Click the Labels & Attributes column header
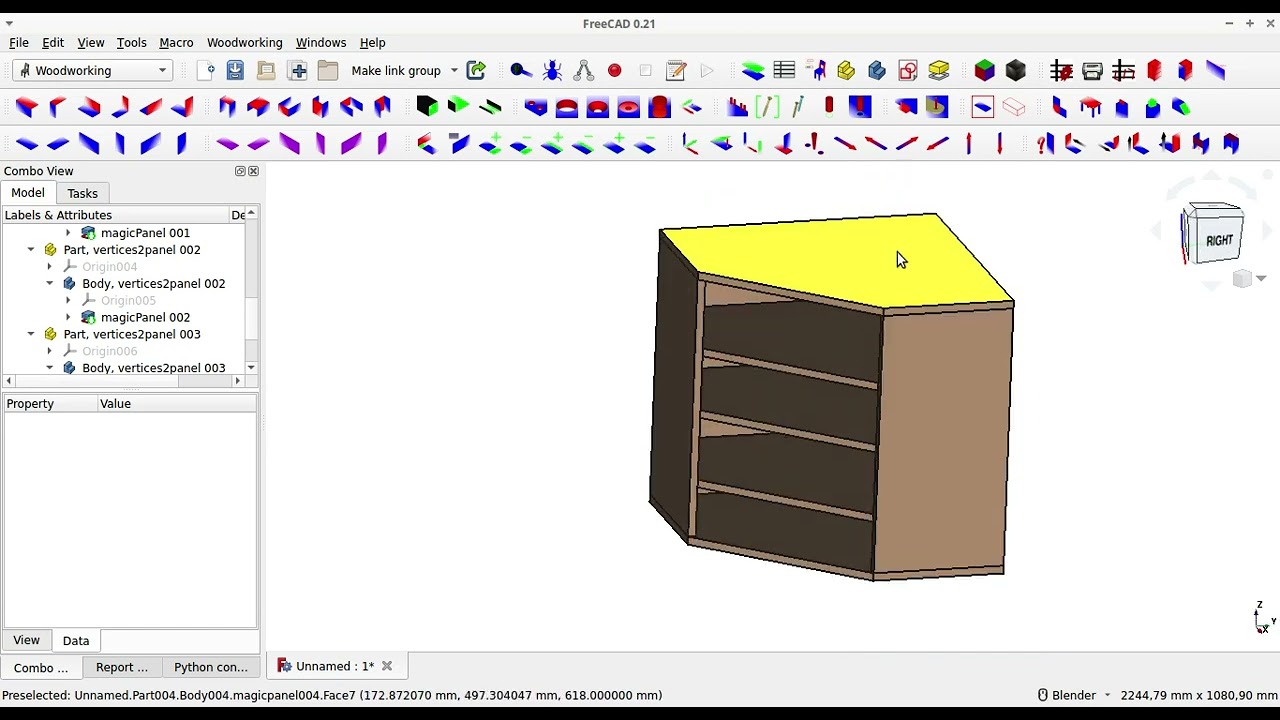The width and height of the screenshot is (1280, 720). point(115,215)
